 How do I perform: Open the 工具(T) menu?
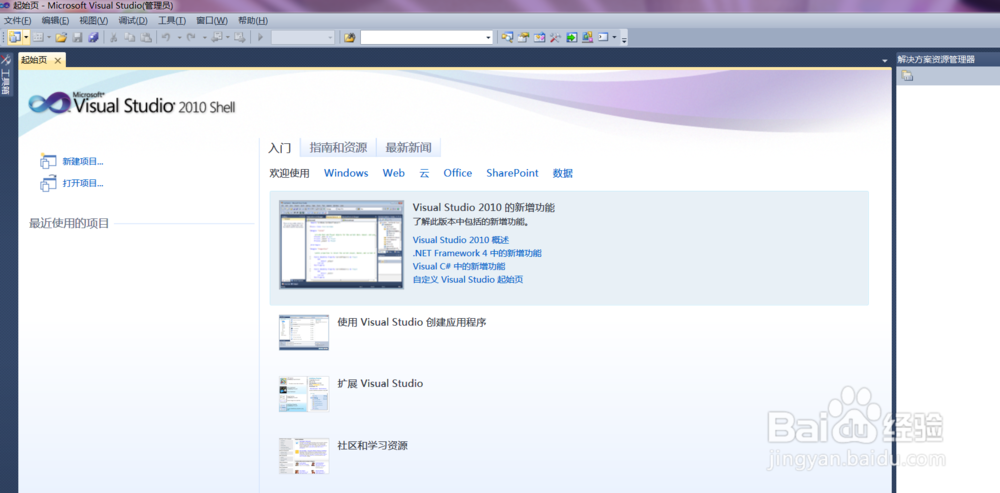pos(172,20)
